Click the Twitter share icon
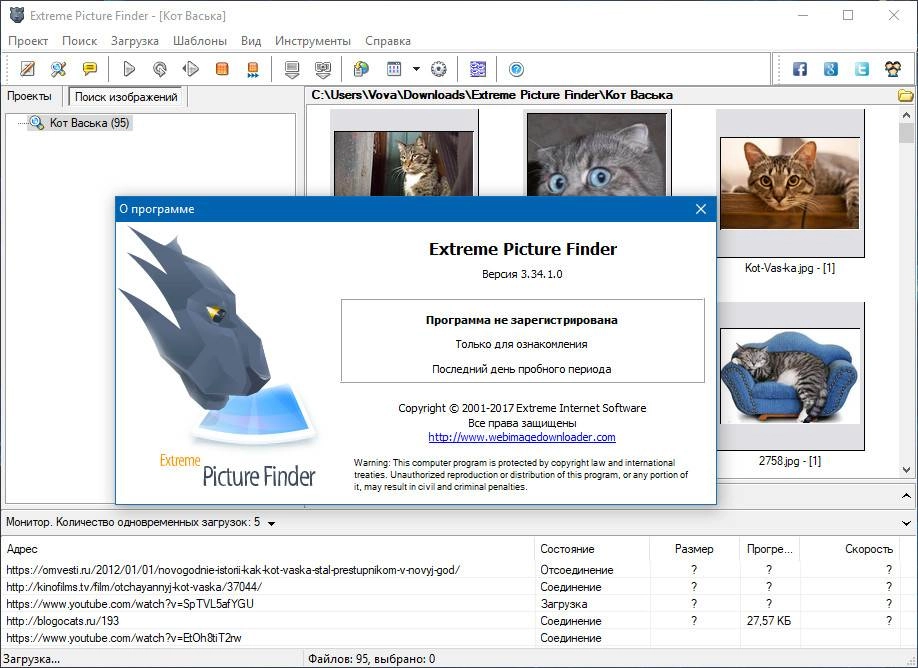Image resolution: width=918 pixels, height=668 pixels. 862,69
